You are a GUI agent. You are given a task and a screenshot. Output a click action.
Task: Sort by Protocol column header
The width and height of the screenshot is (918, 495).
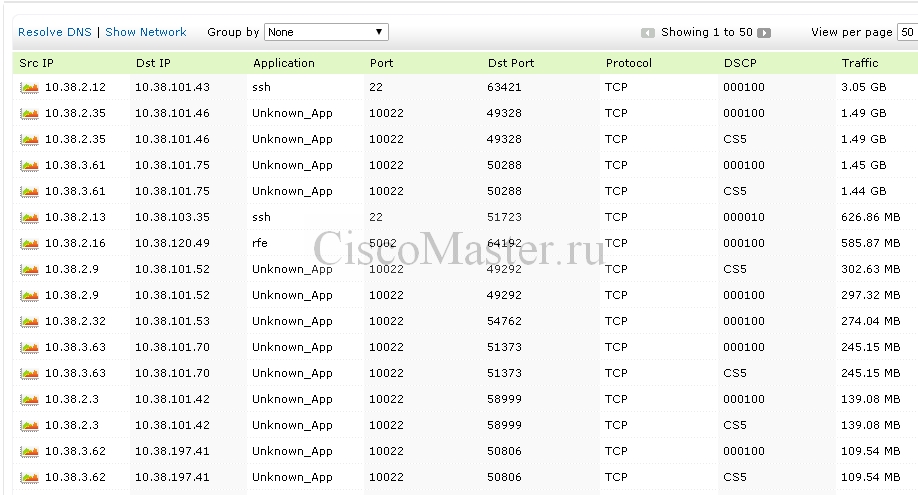628,63
